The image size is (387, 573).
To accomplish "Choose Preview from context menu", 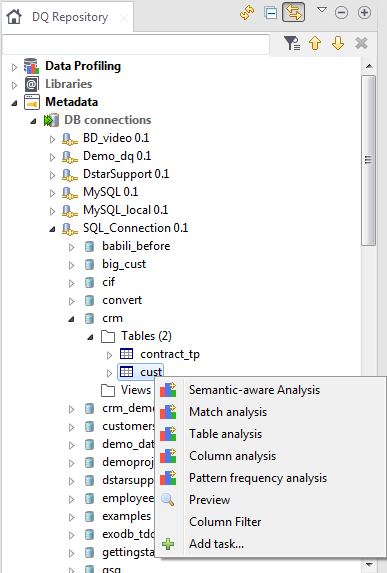I will click(x=270, y=500).
